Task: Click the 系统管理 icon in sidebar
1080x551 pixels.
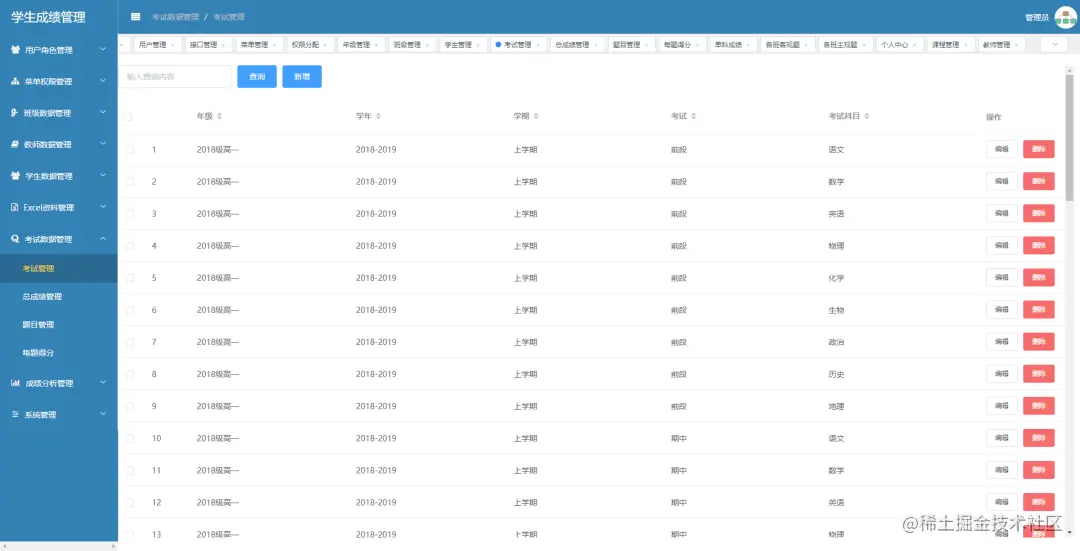Action: 15,415
